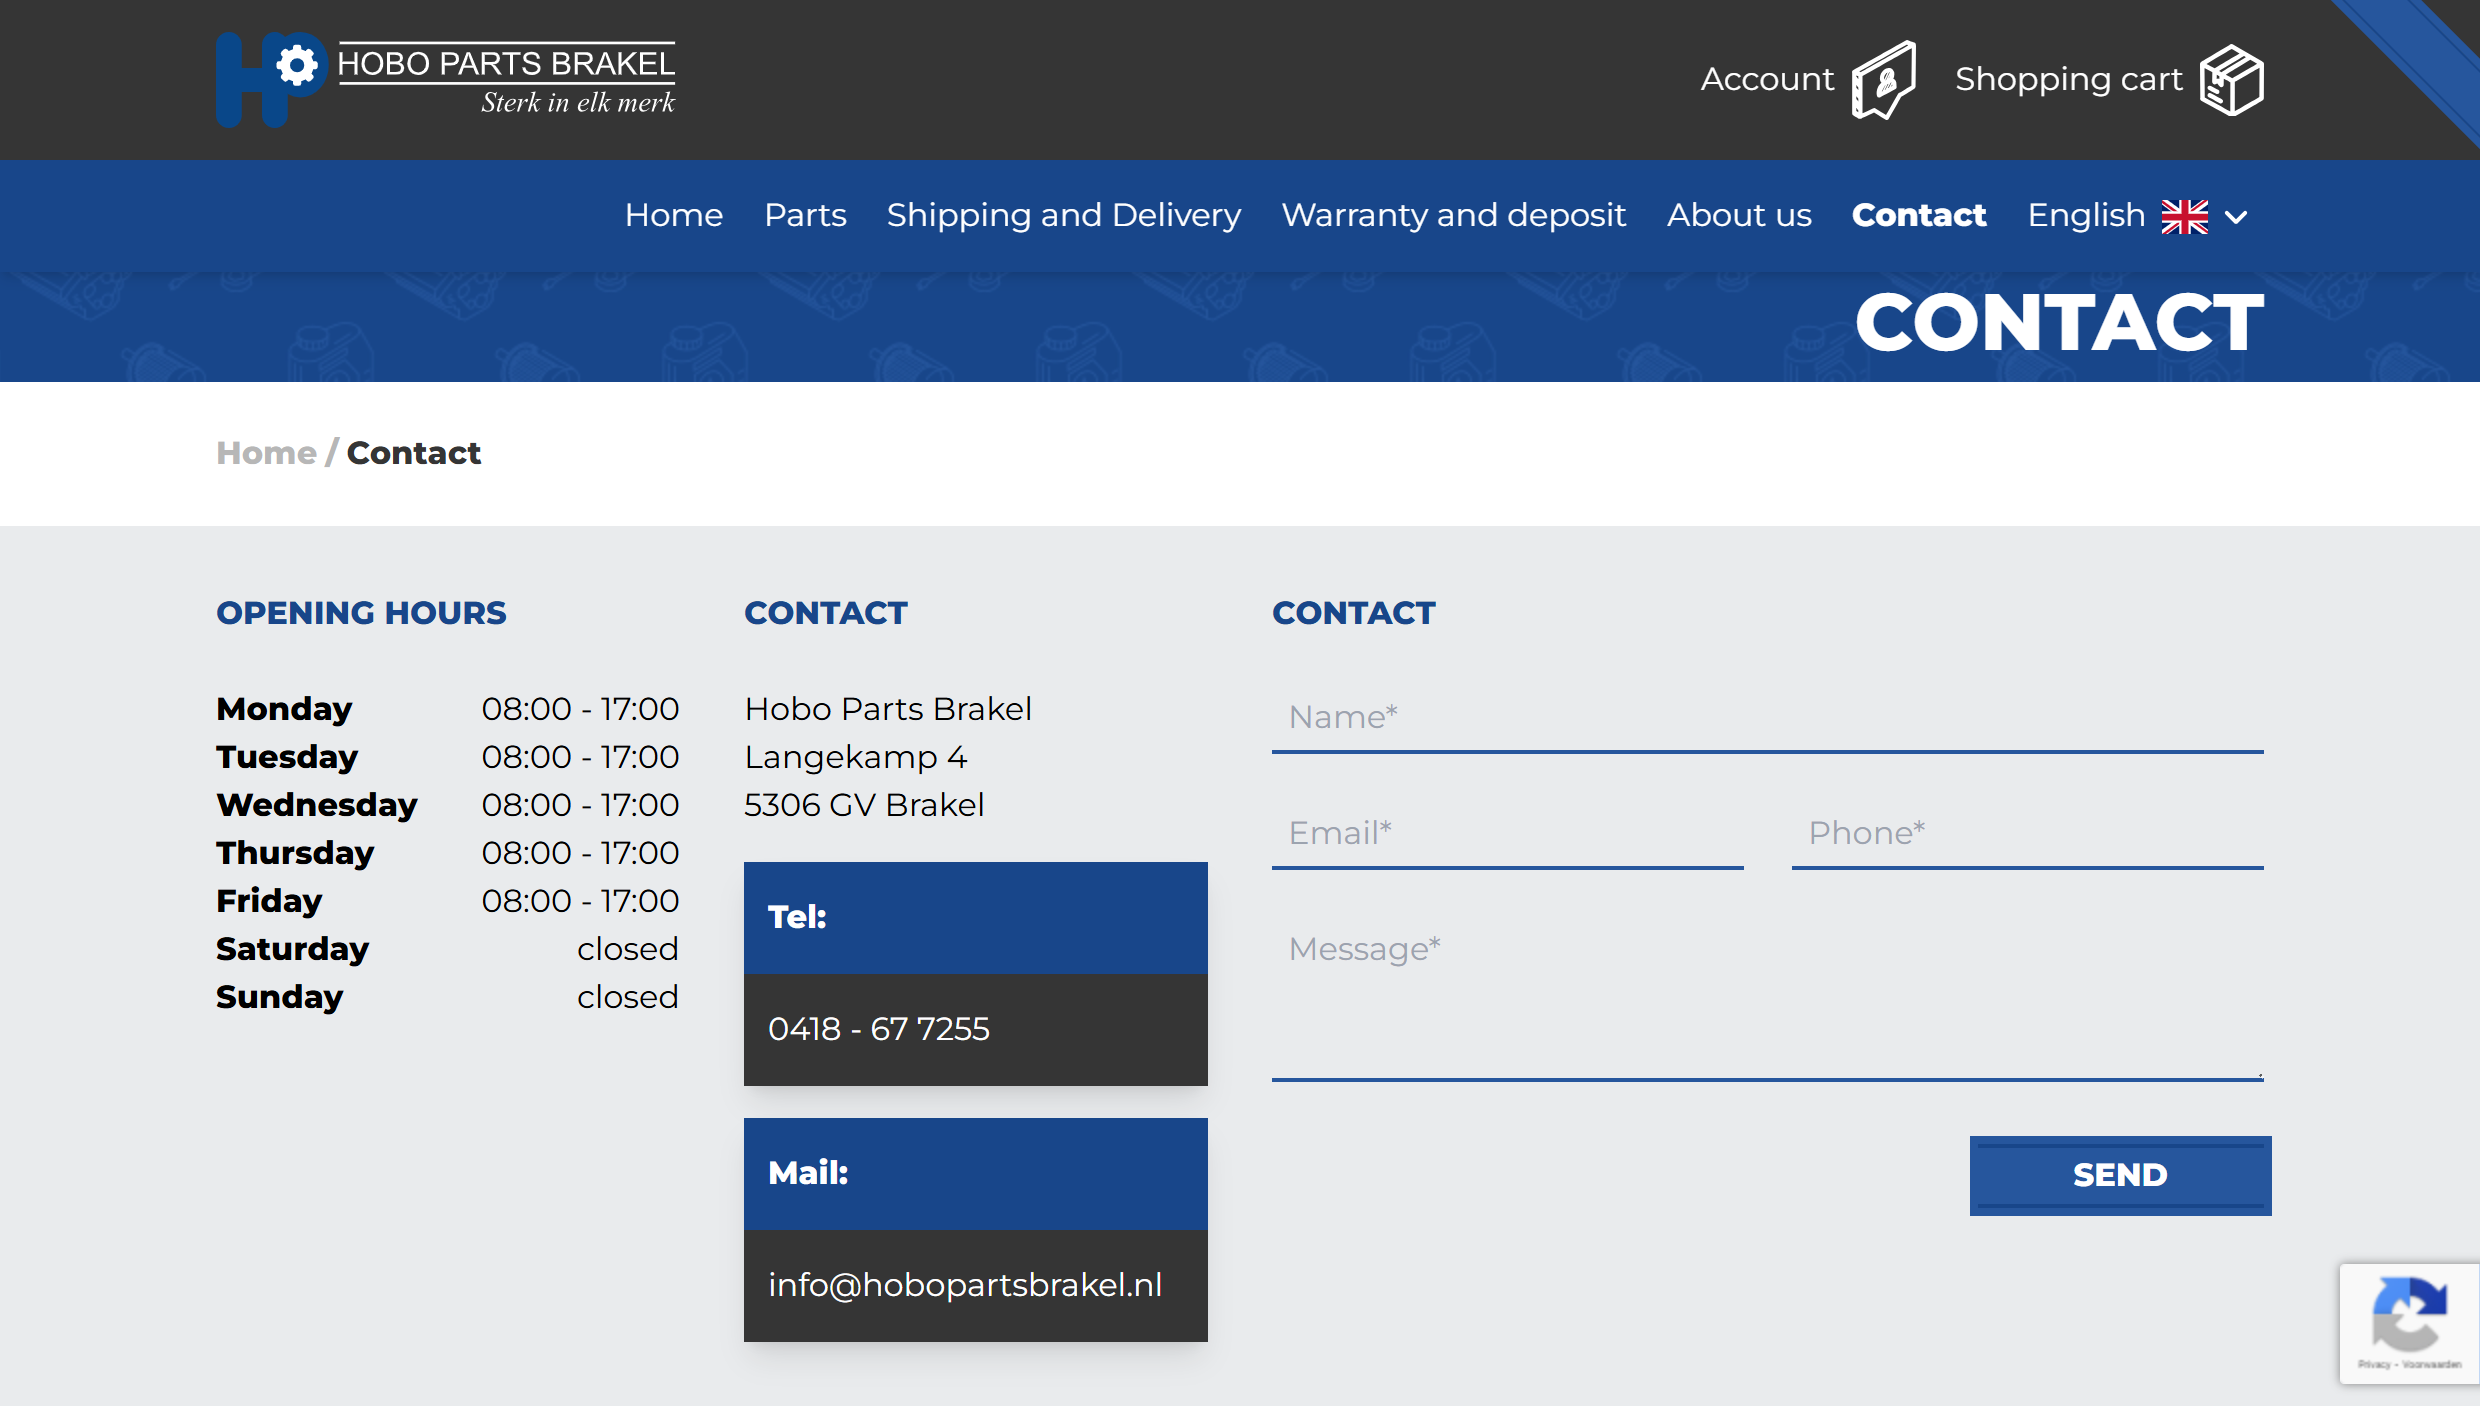This screenshot has height=1412, width=2480.
Task: Click the UK flag language icon
Action: 2184,216
